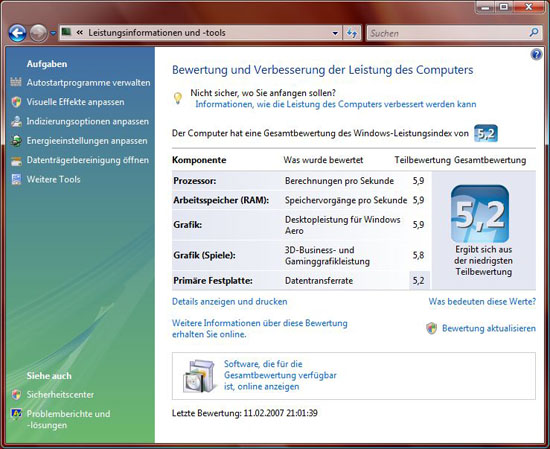Screen dimensions: 550x449
Task: Close the window with red X
Action: pyautogui.click(x=529, y=7)
